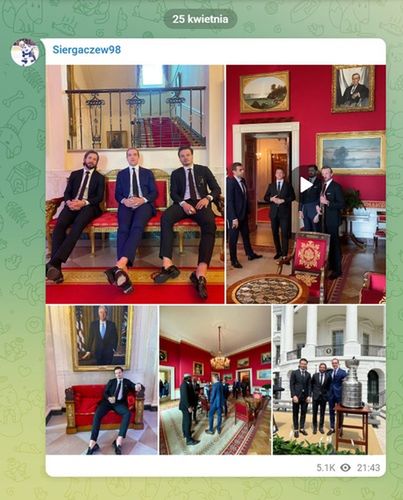403x500 pixels.
Task: Click the eye views icon
Action: (x=346, y=468)
